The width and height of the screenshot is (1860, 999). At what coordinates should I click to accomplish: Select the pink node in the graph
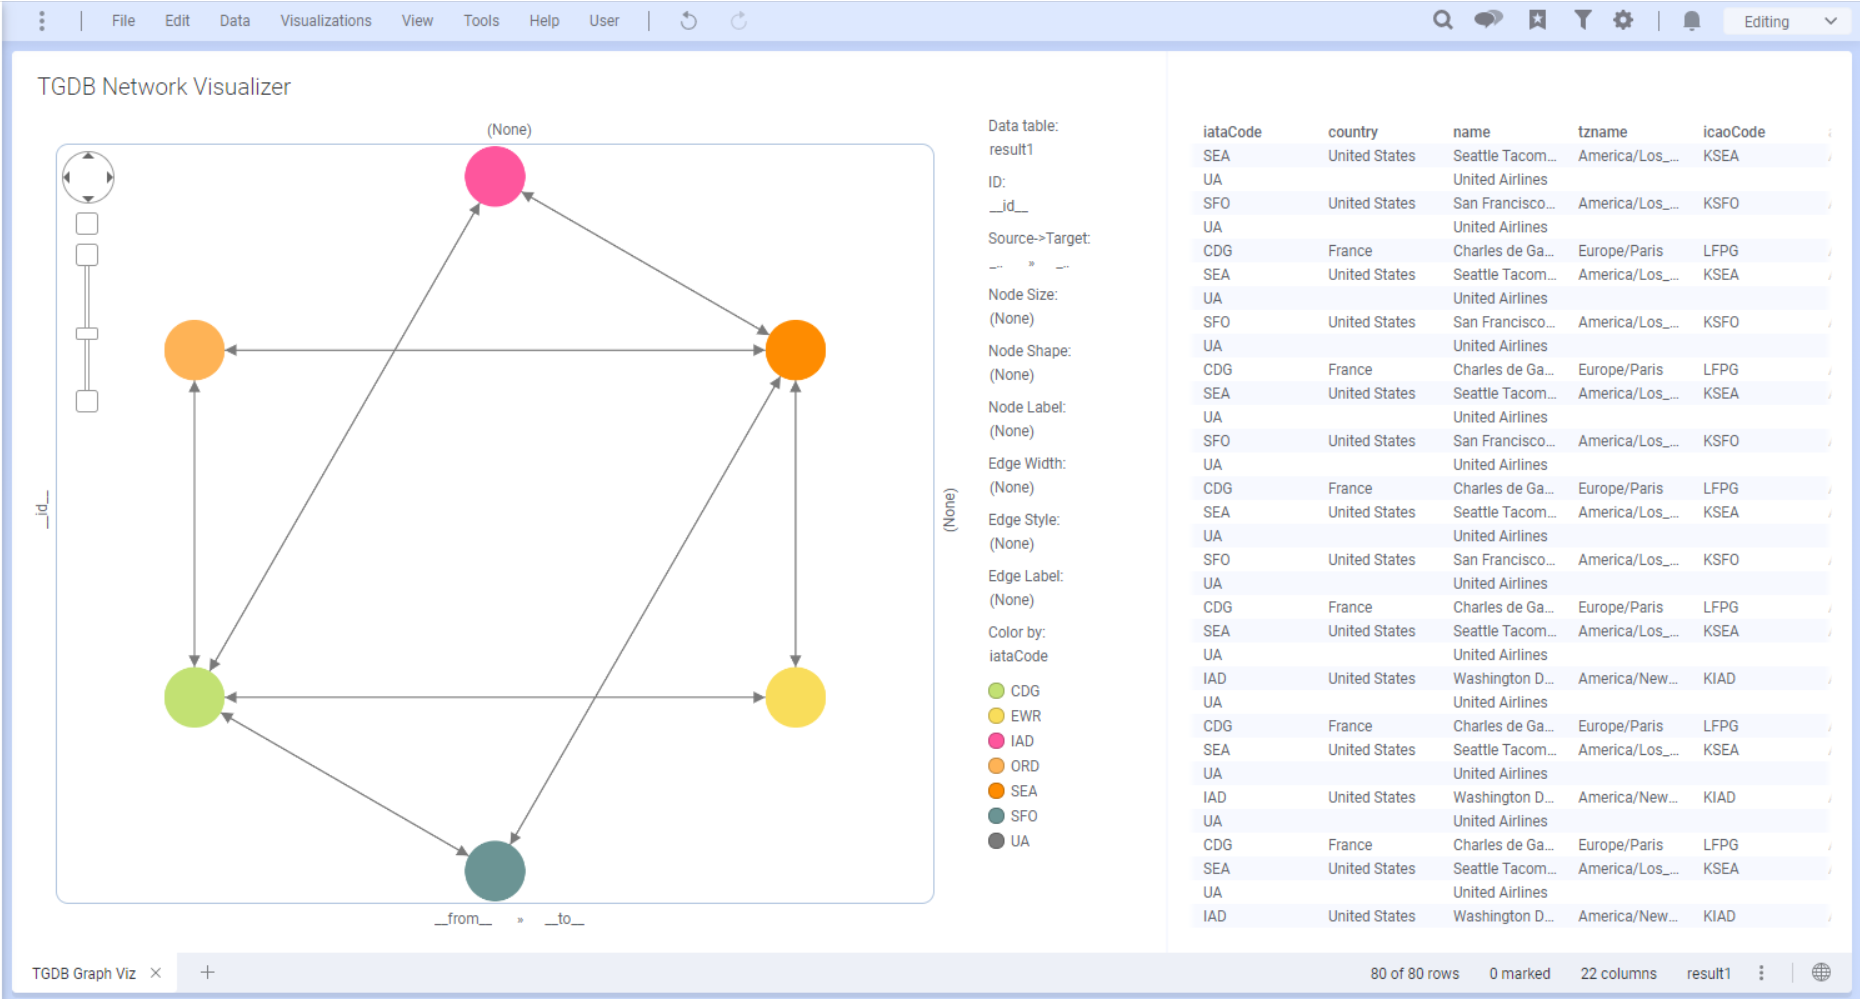click(x=495, y=177)
